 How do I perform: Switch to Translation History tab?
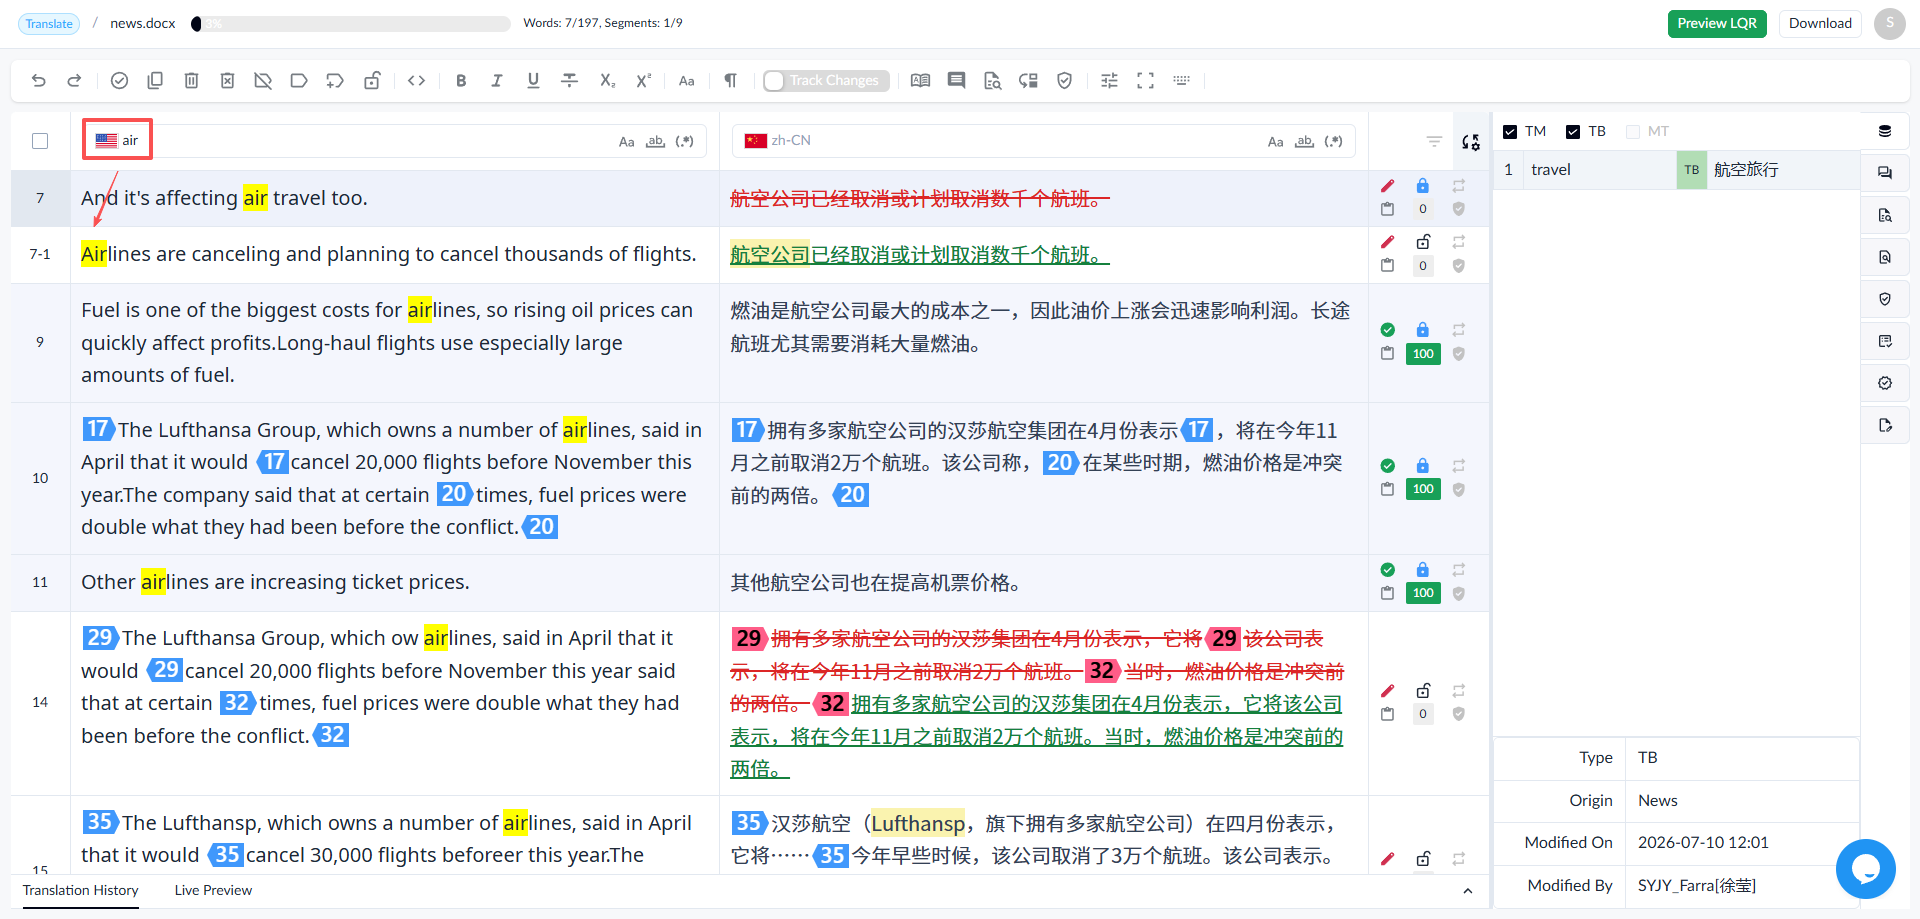coord(81,891)
